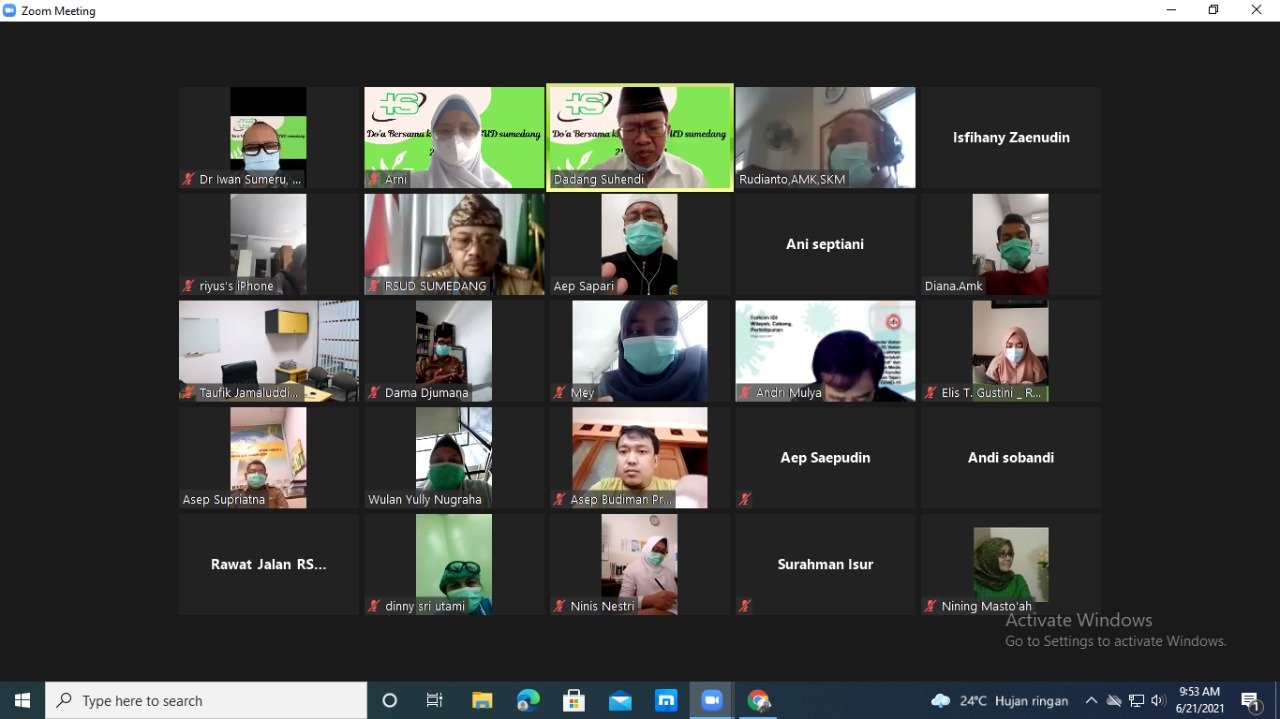The height and width of the screenshot is (719, 1280).
Task: Click the Zoom Meeting title bar icon
Action: tap(10, 11)
